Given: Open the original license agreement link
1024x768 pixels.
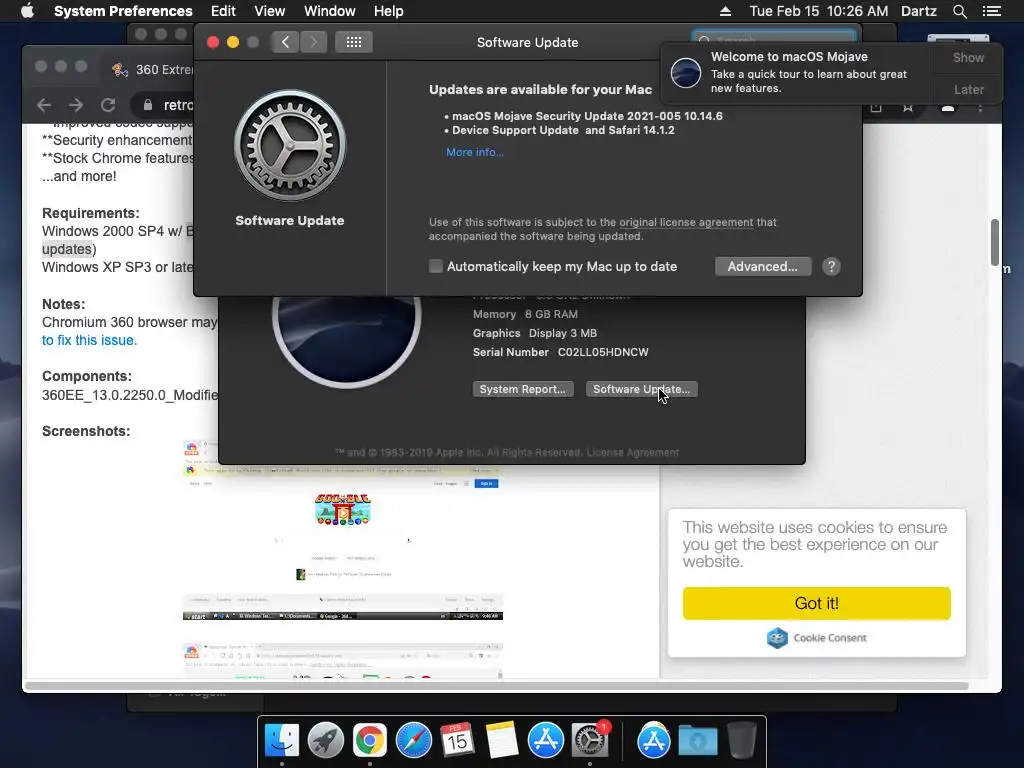Looking at the screenshot, I should [x=686, y=222].
